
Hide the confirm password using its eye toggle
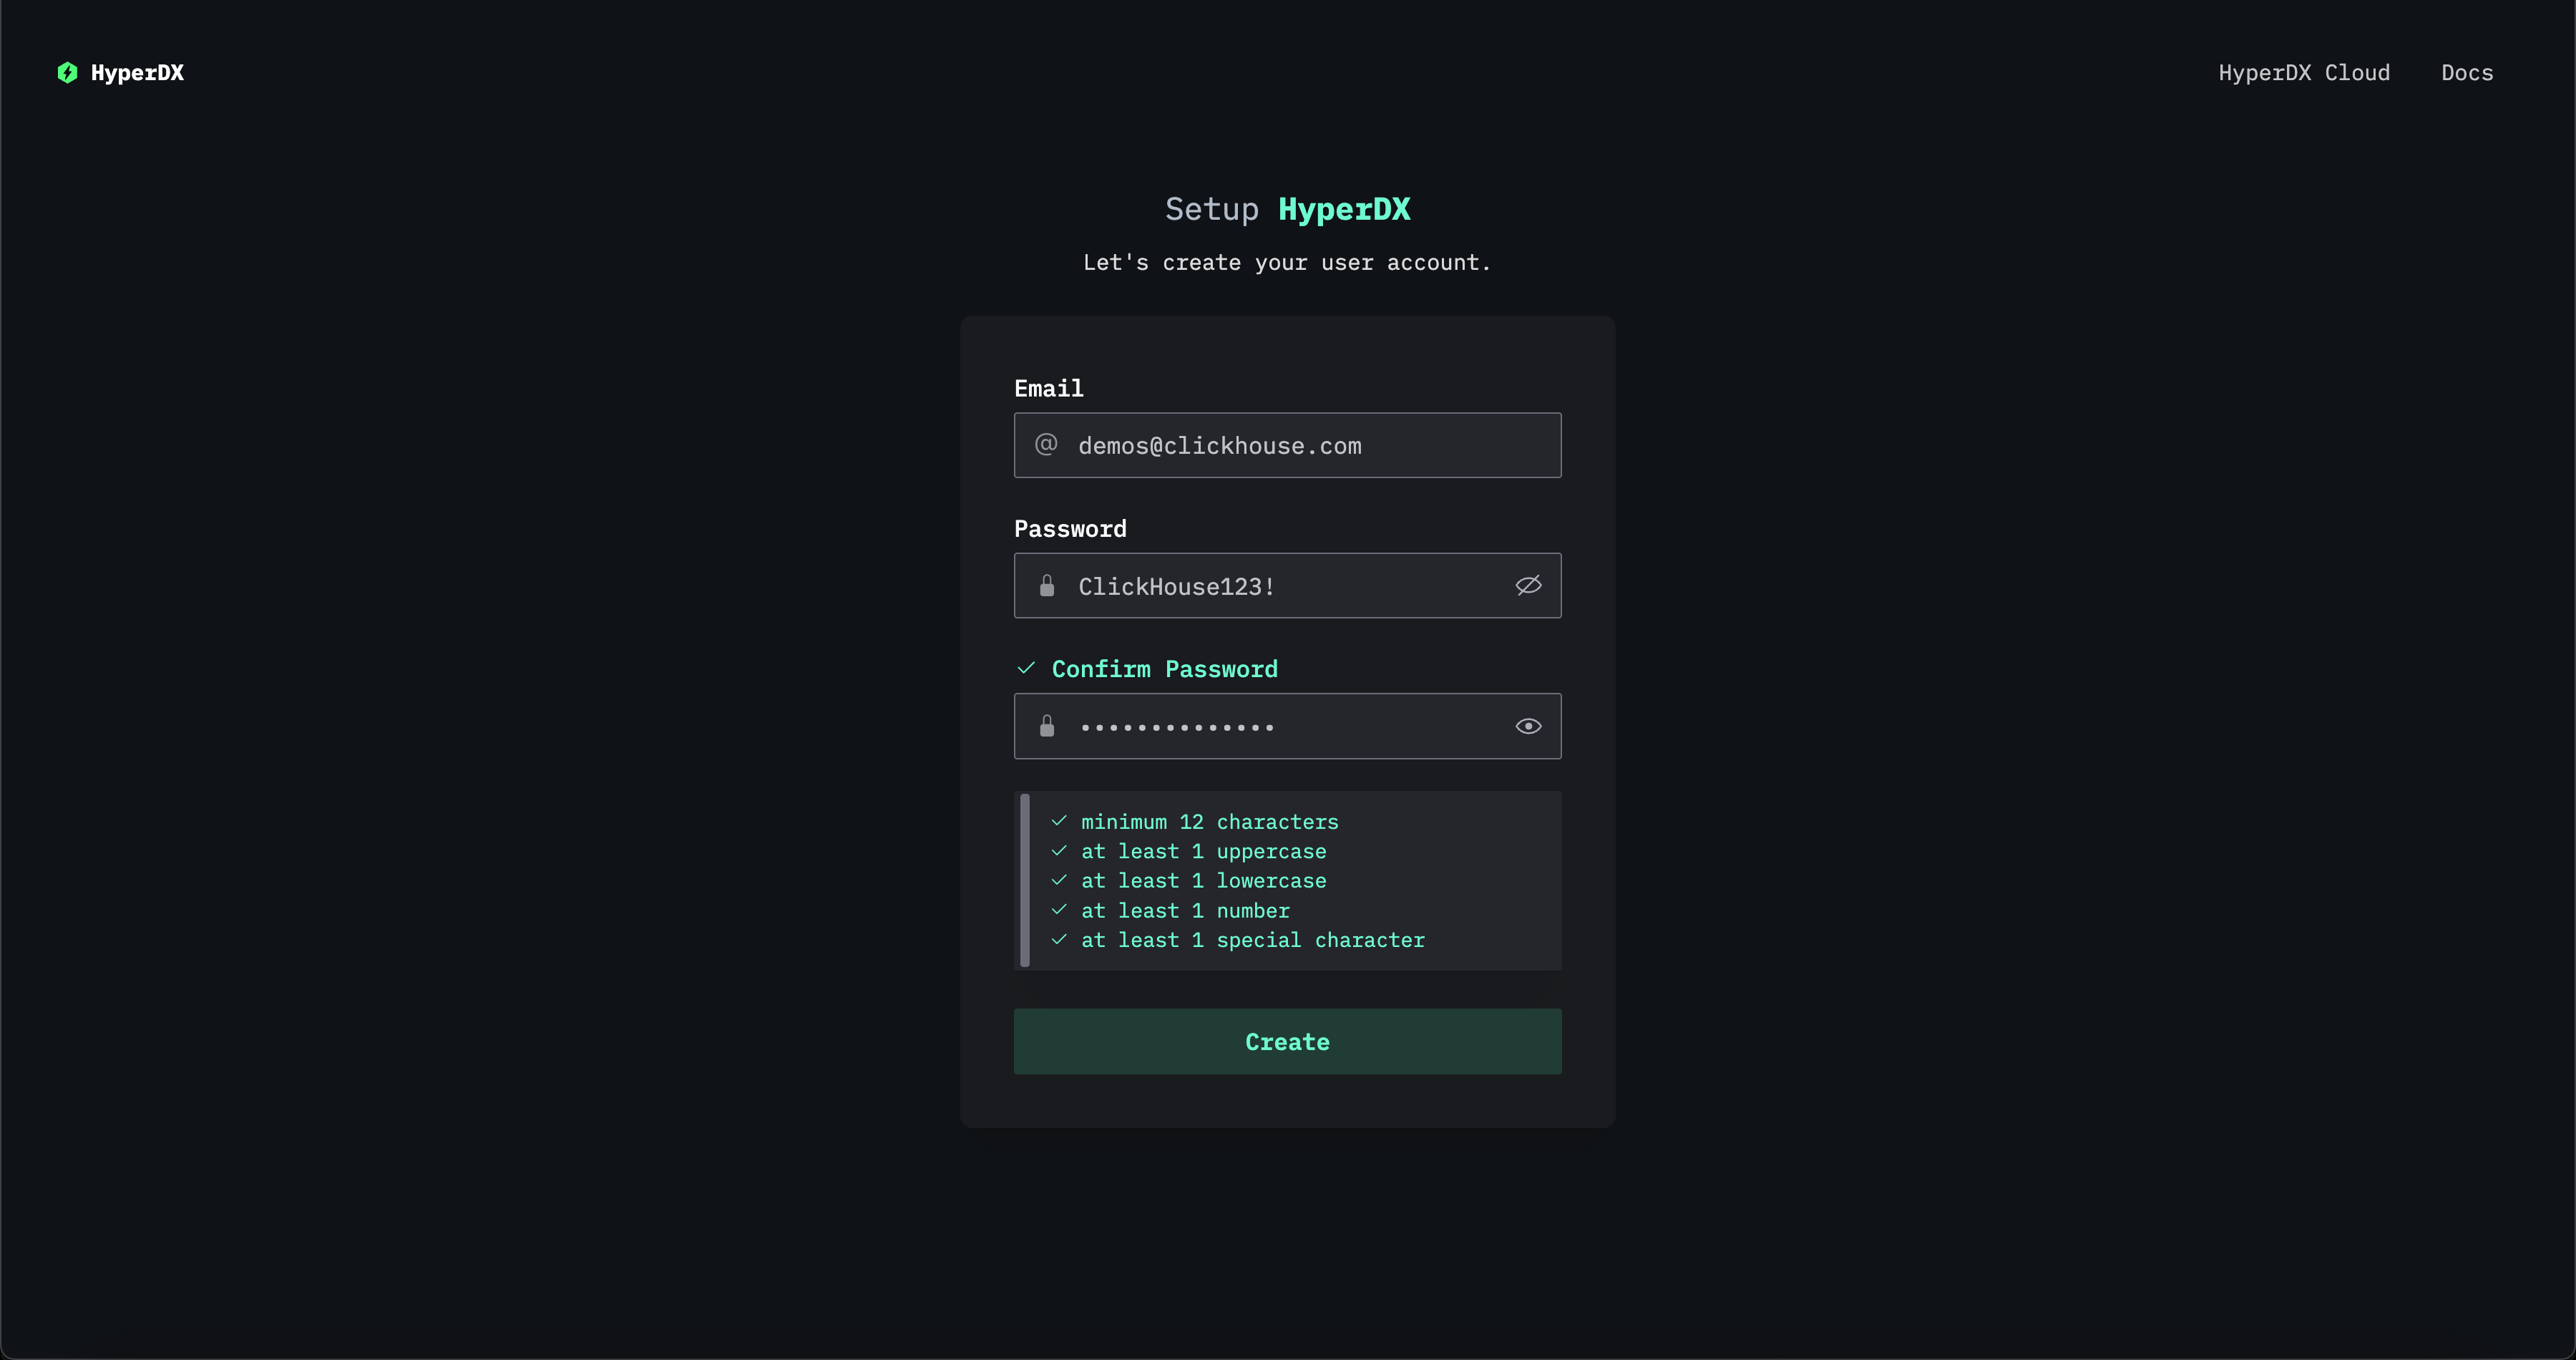point(1528,726)
